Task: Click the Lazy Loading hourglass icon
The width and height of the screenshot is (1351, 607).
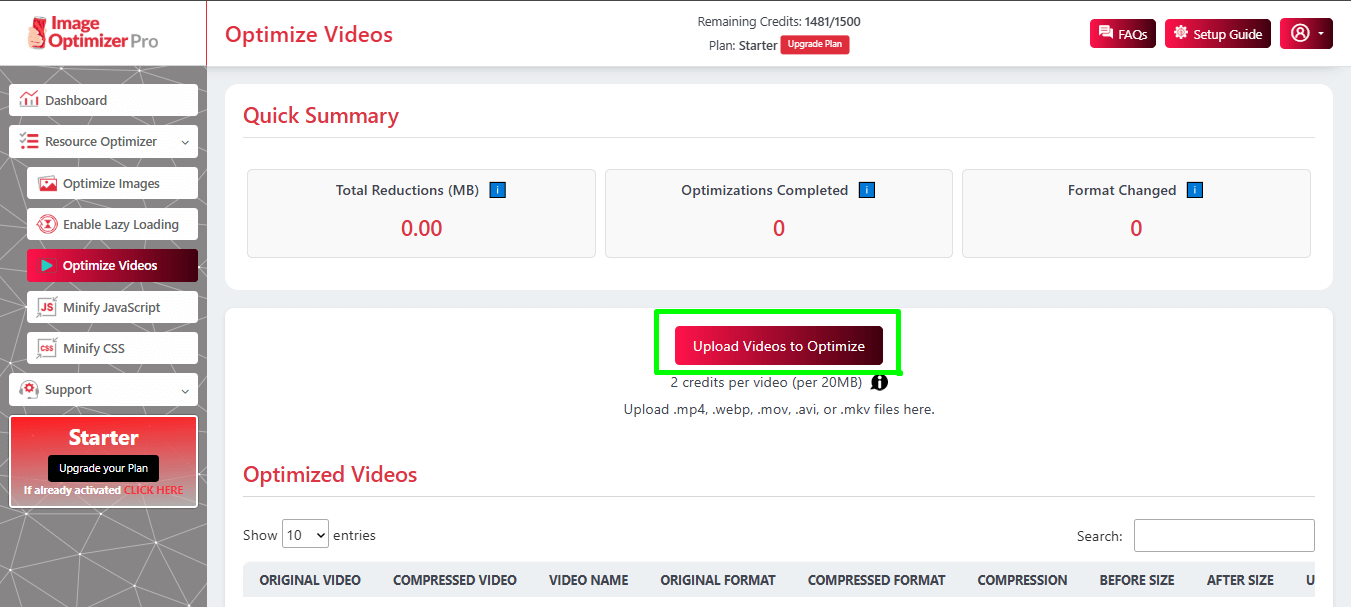Action: tap(47, 224)
